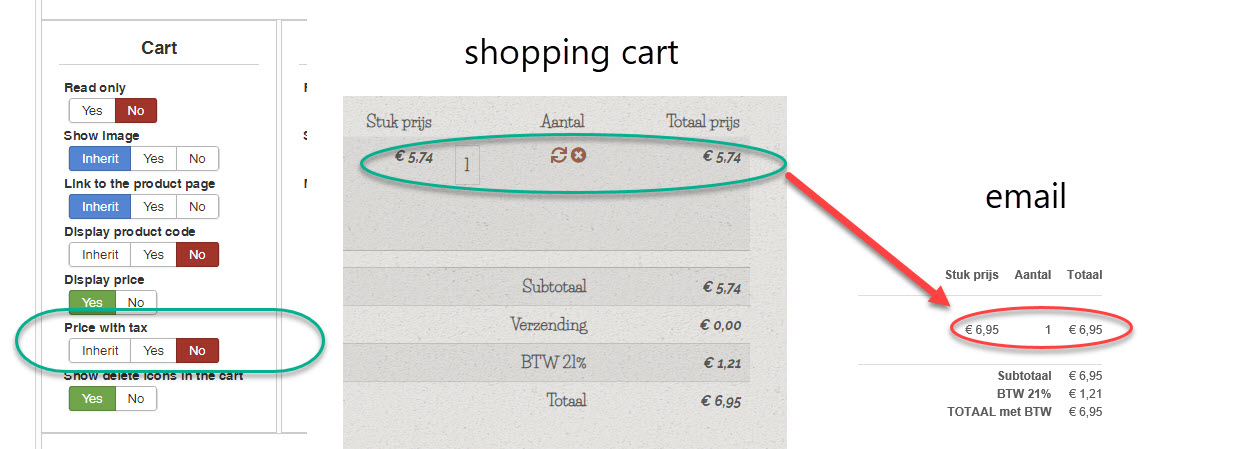Screen dimensions: 1233x449
Task: Set Read only to No
Action: 136,111
